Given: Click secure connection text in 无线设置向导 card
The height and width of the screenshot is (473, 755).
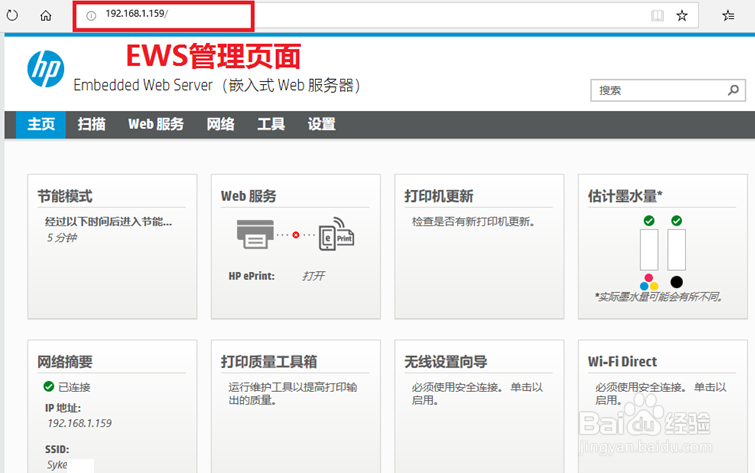Looking at the screenshot, I should (x=477, y=394).
